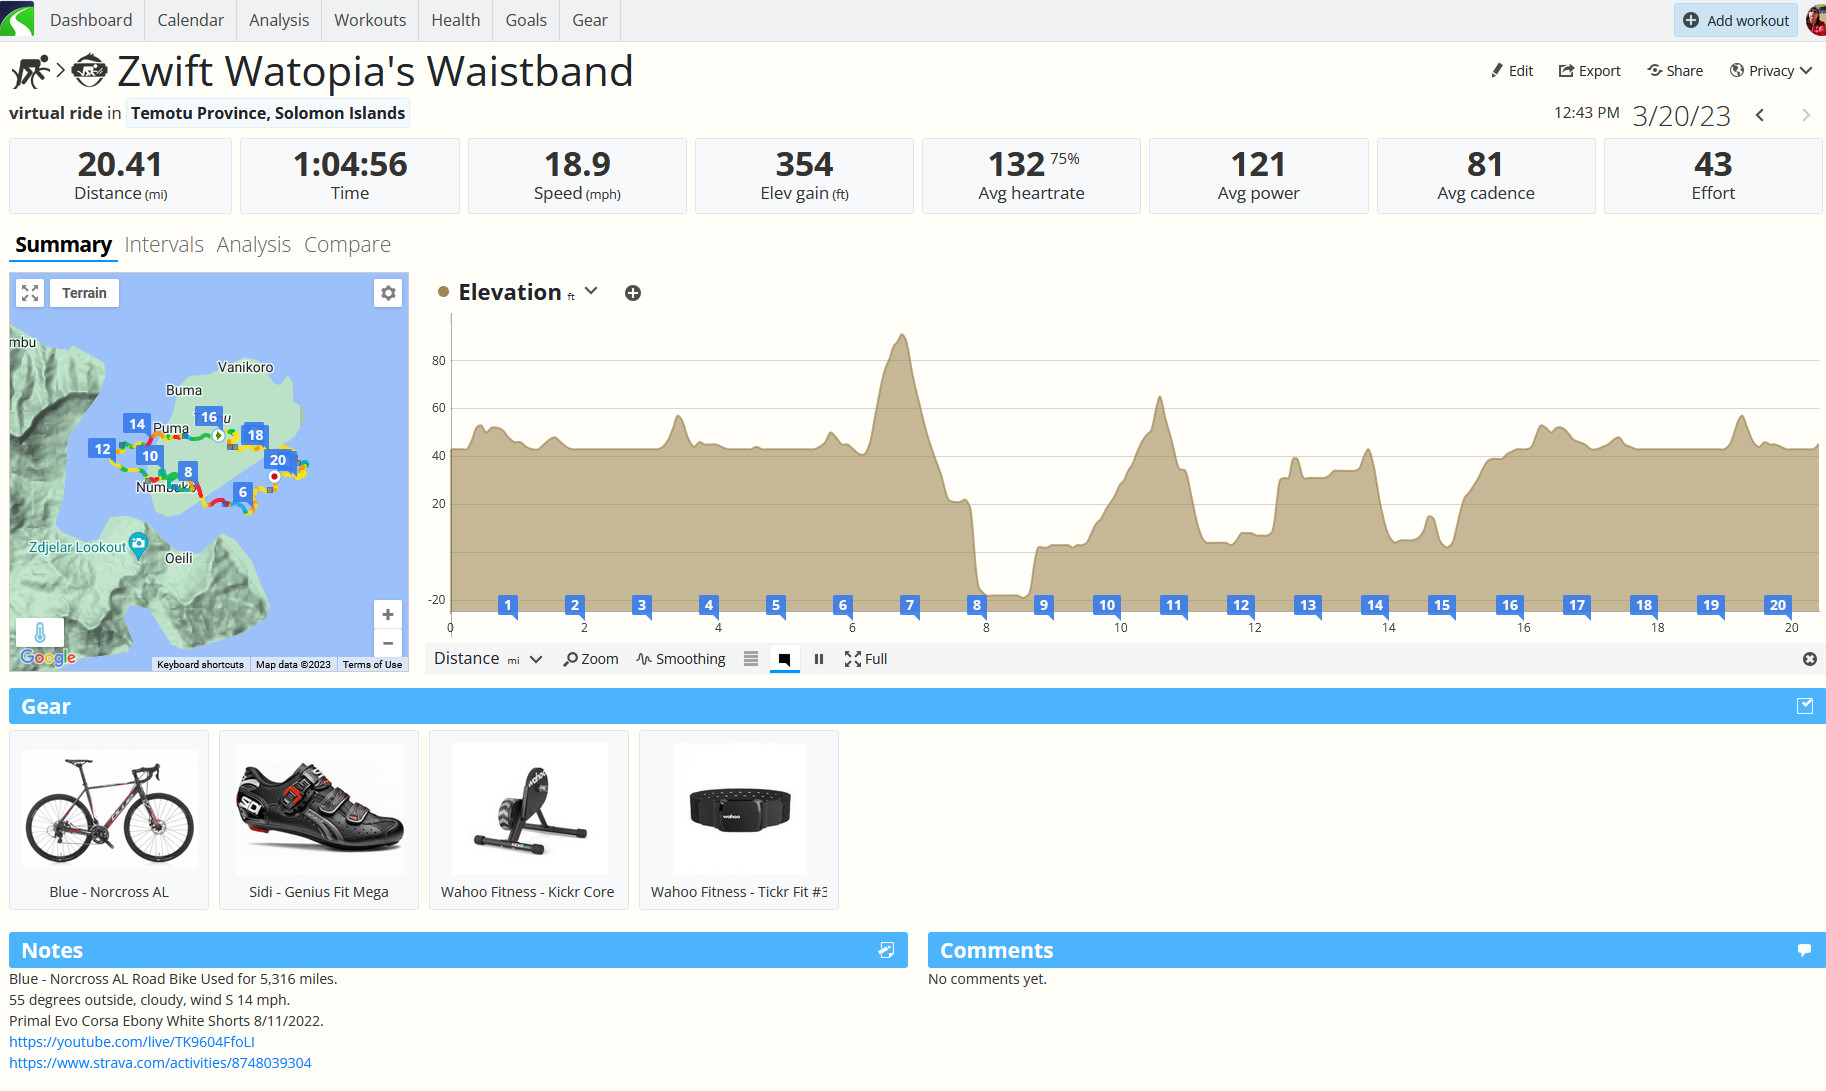The width and height of the screenshot is (1826, 1091).
Task: Open map settings gear
Action: click(x=388, y=293)
